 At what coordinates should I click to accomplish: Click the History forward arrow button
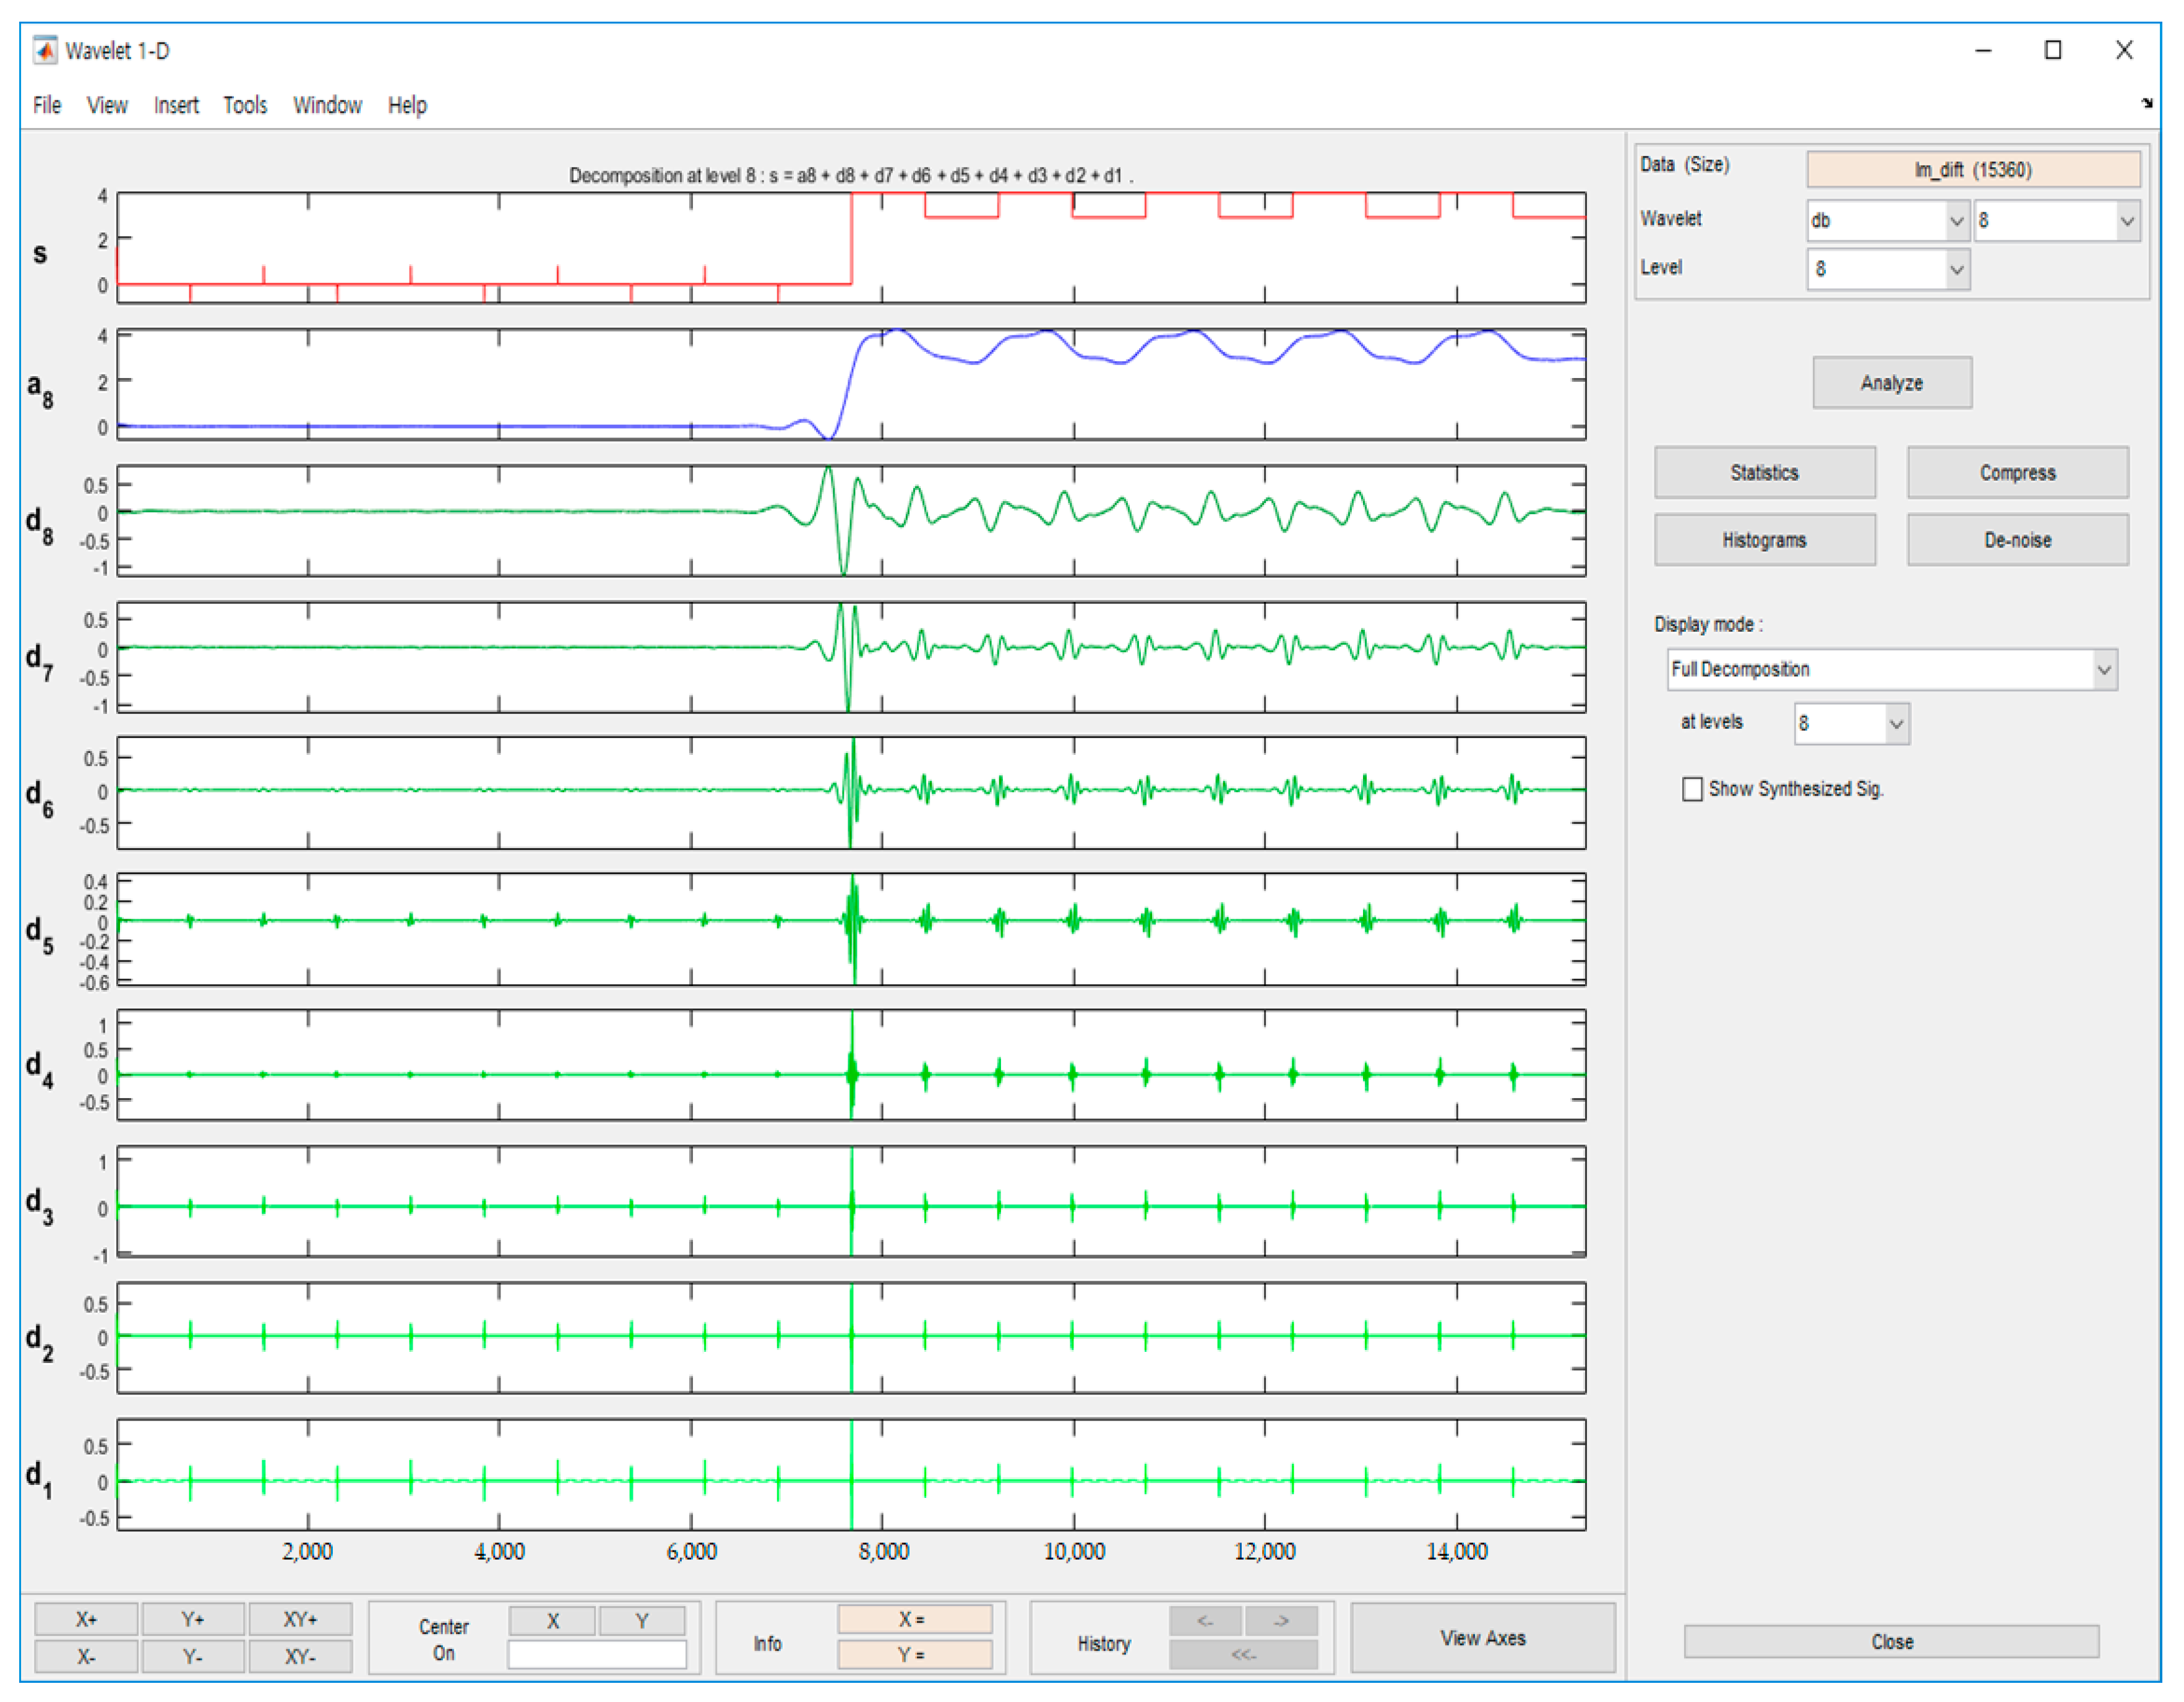tap(1281, 1620)
